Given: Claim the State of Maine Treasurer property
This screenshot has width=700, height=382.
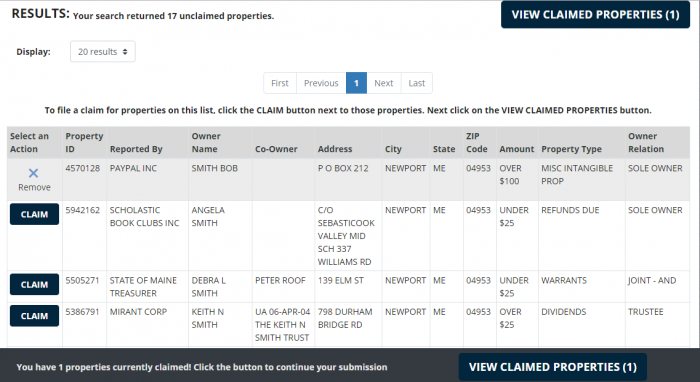Looking at the screenshot, I should [x=34, y=285].
